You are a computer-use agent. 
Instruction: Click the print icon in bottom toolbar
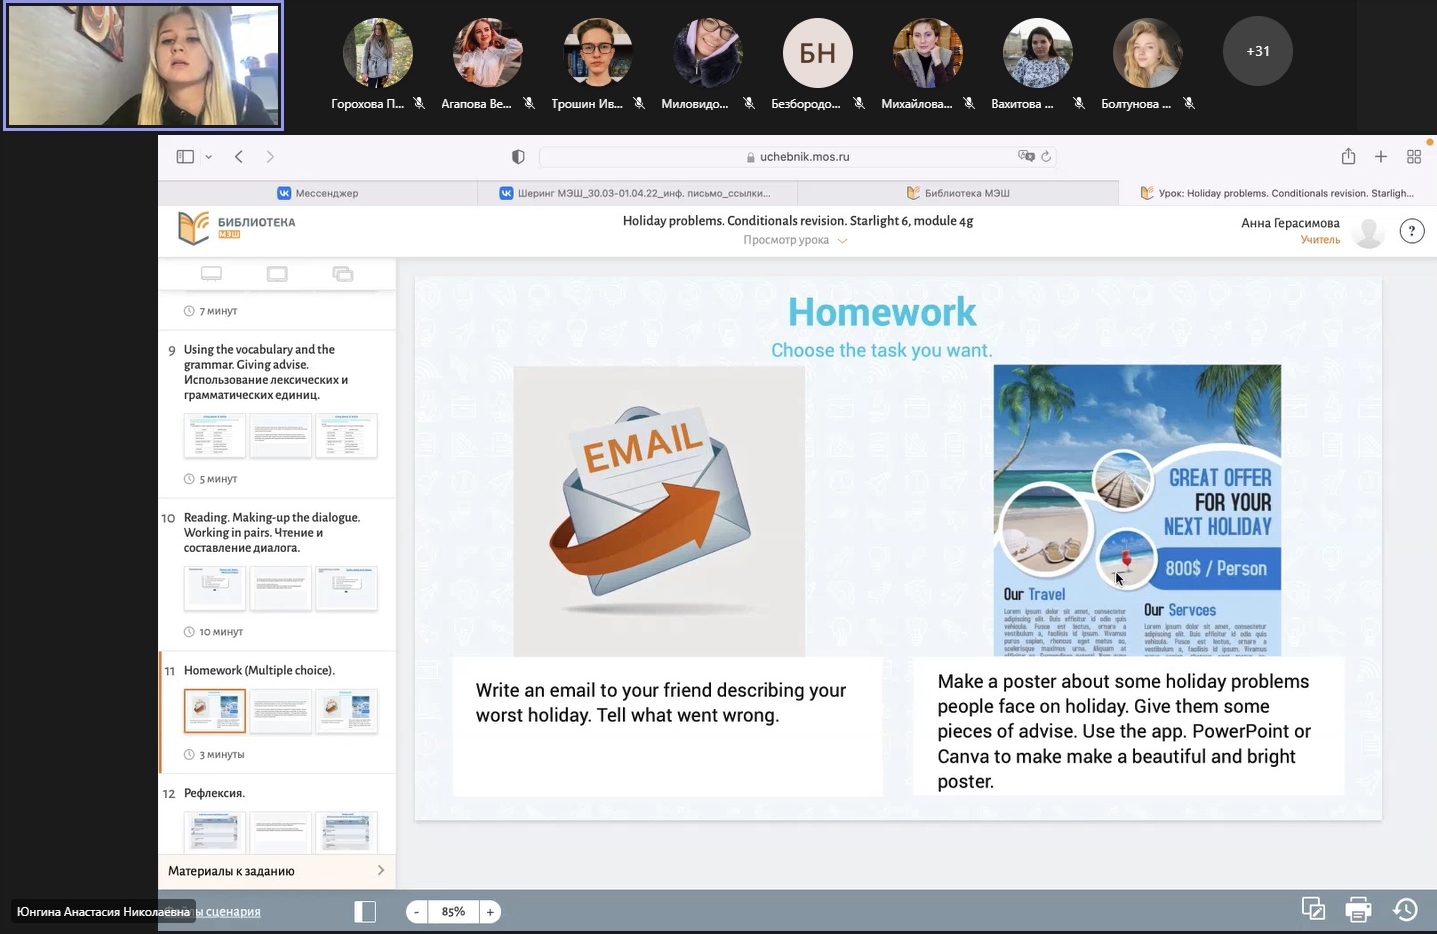point(1358,910)
